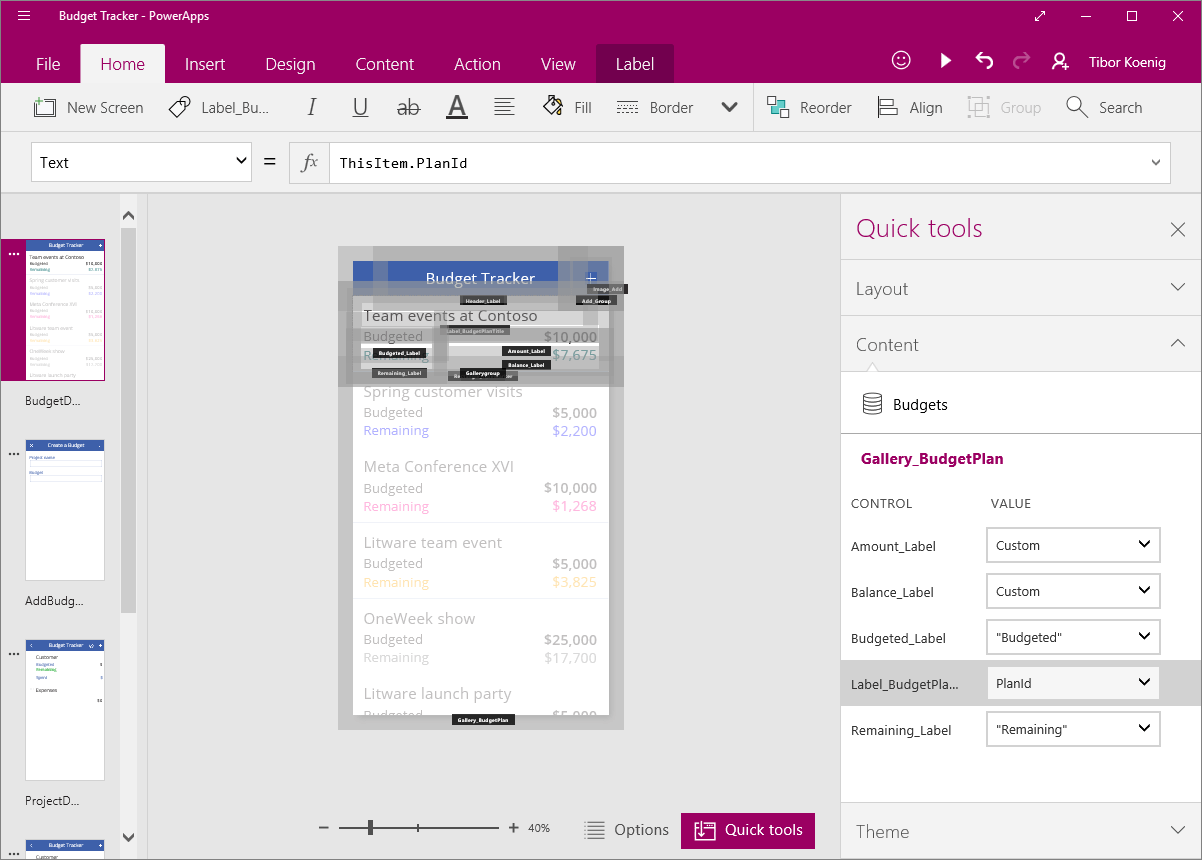
Task: Send feedback with the smiley face icon
Action: [x=901, y=61]
